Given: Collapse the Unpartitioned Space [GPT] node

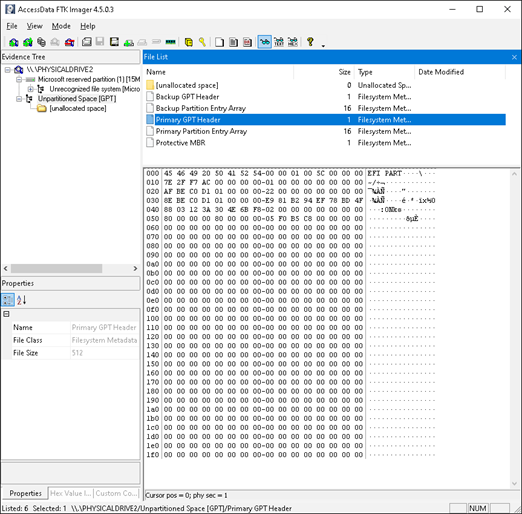Looking at the screenshot, I should pos(19,99).
